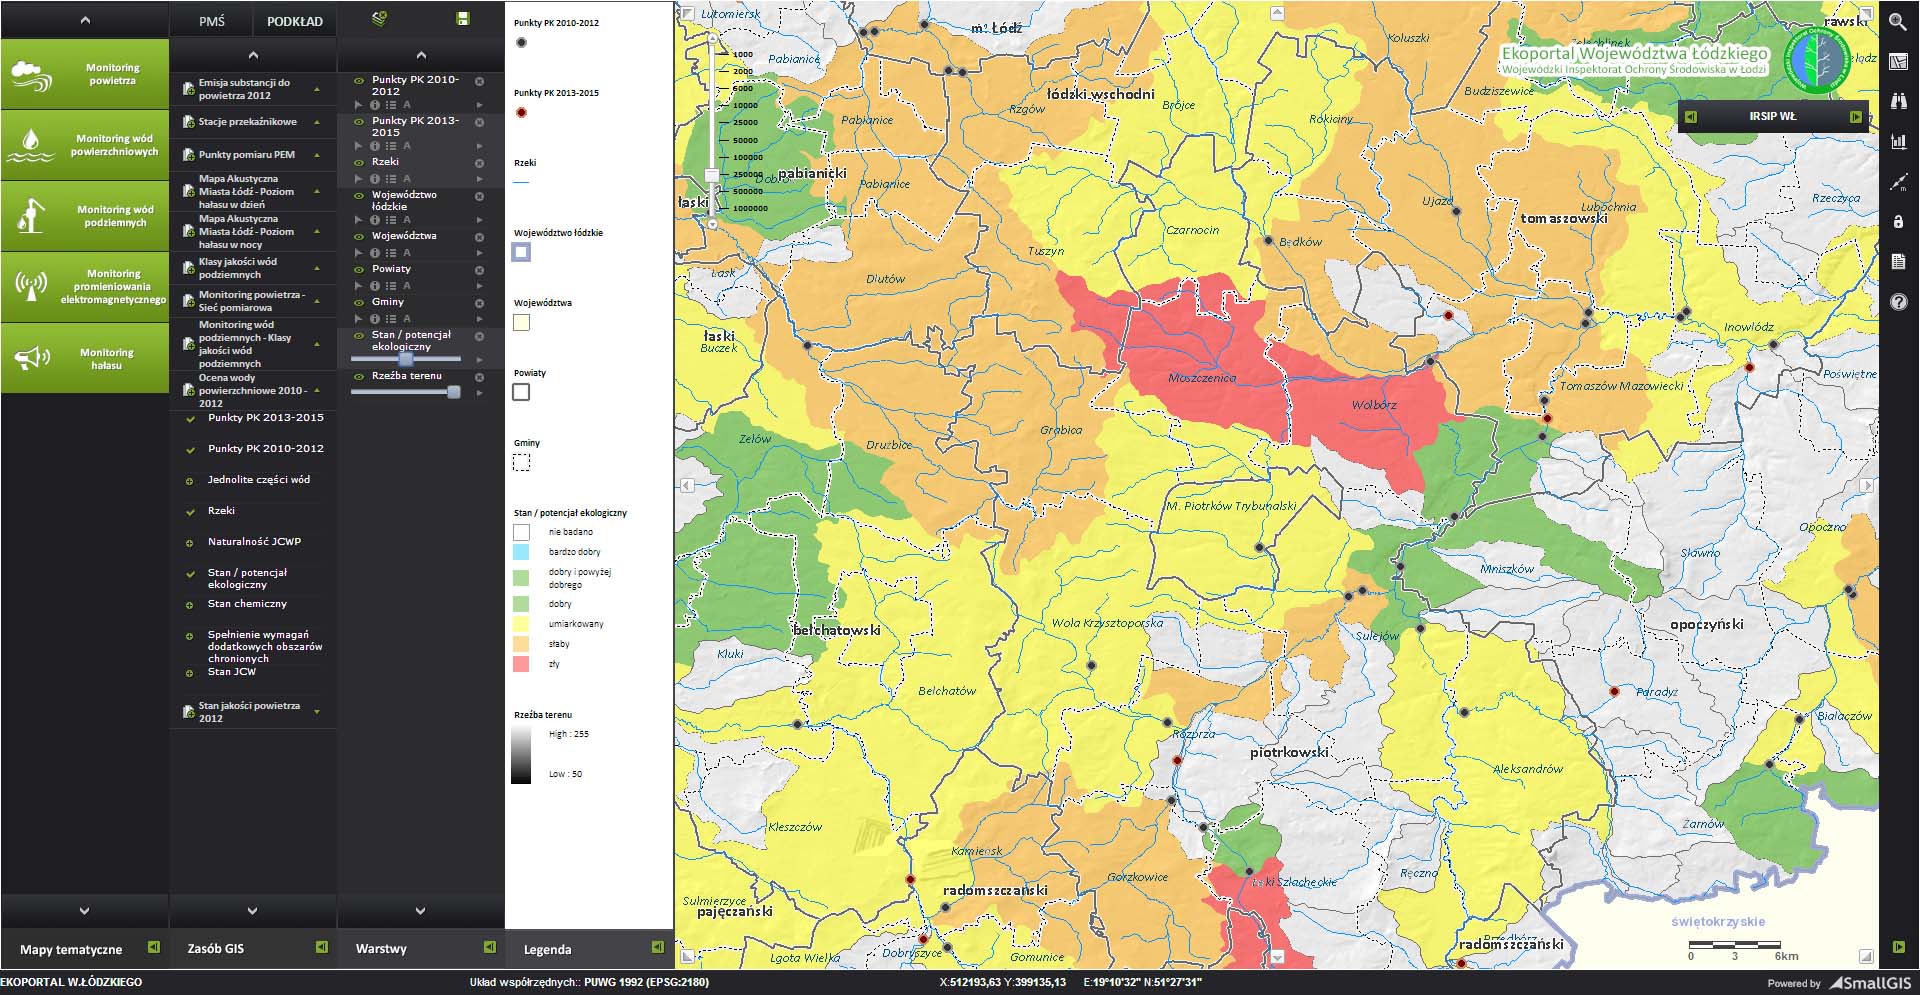Remove the Rzeźba terenu layer

click(x=479, y=377)
